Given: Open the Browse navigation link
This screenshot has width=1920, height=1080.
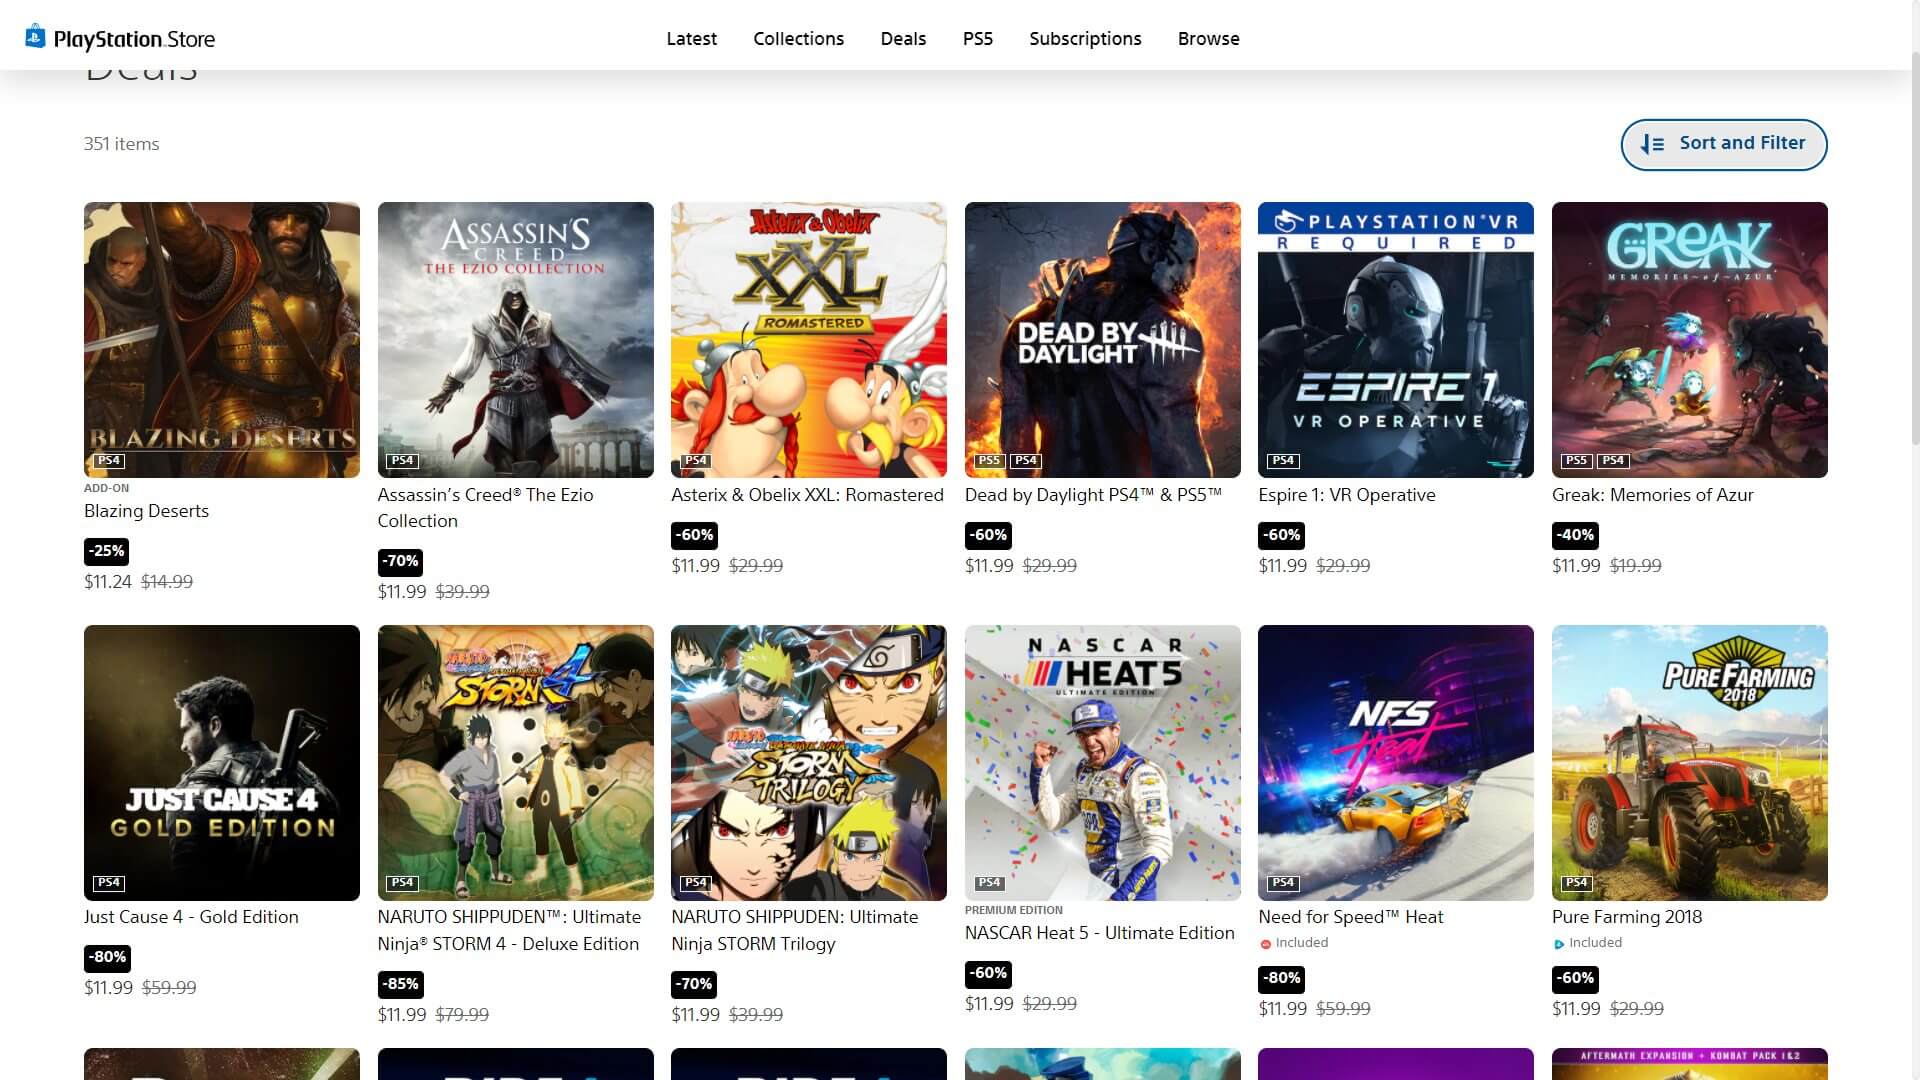Looking at the screenshot, I should (1208, 39).
